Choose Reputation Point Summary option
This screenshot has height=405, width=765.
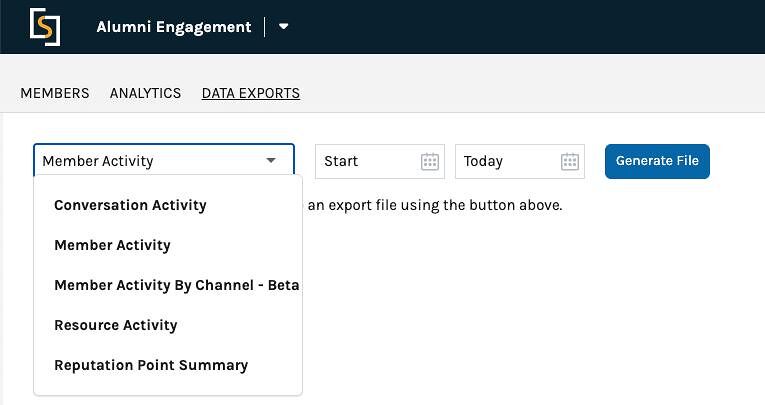tap(151, 365)
